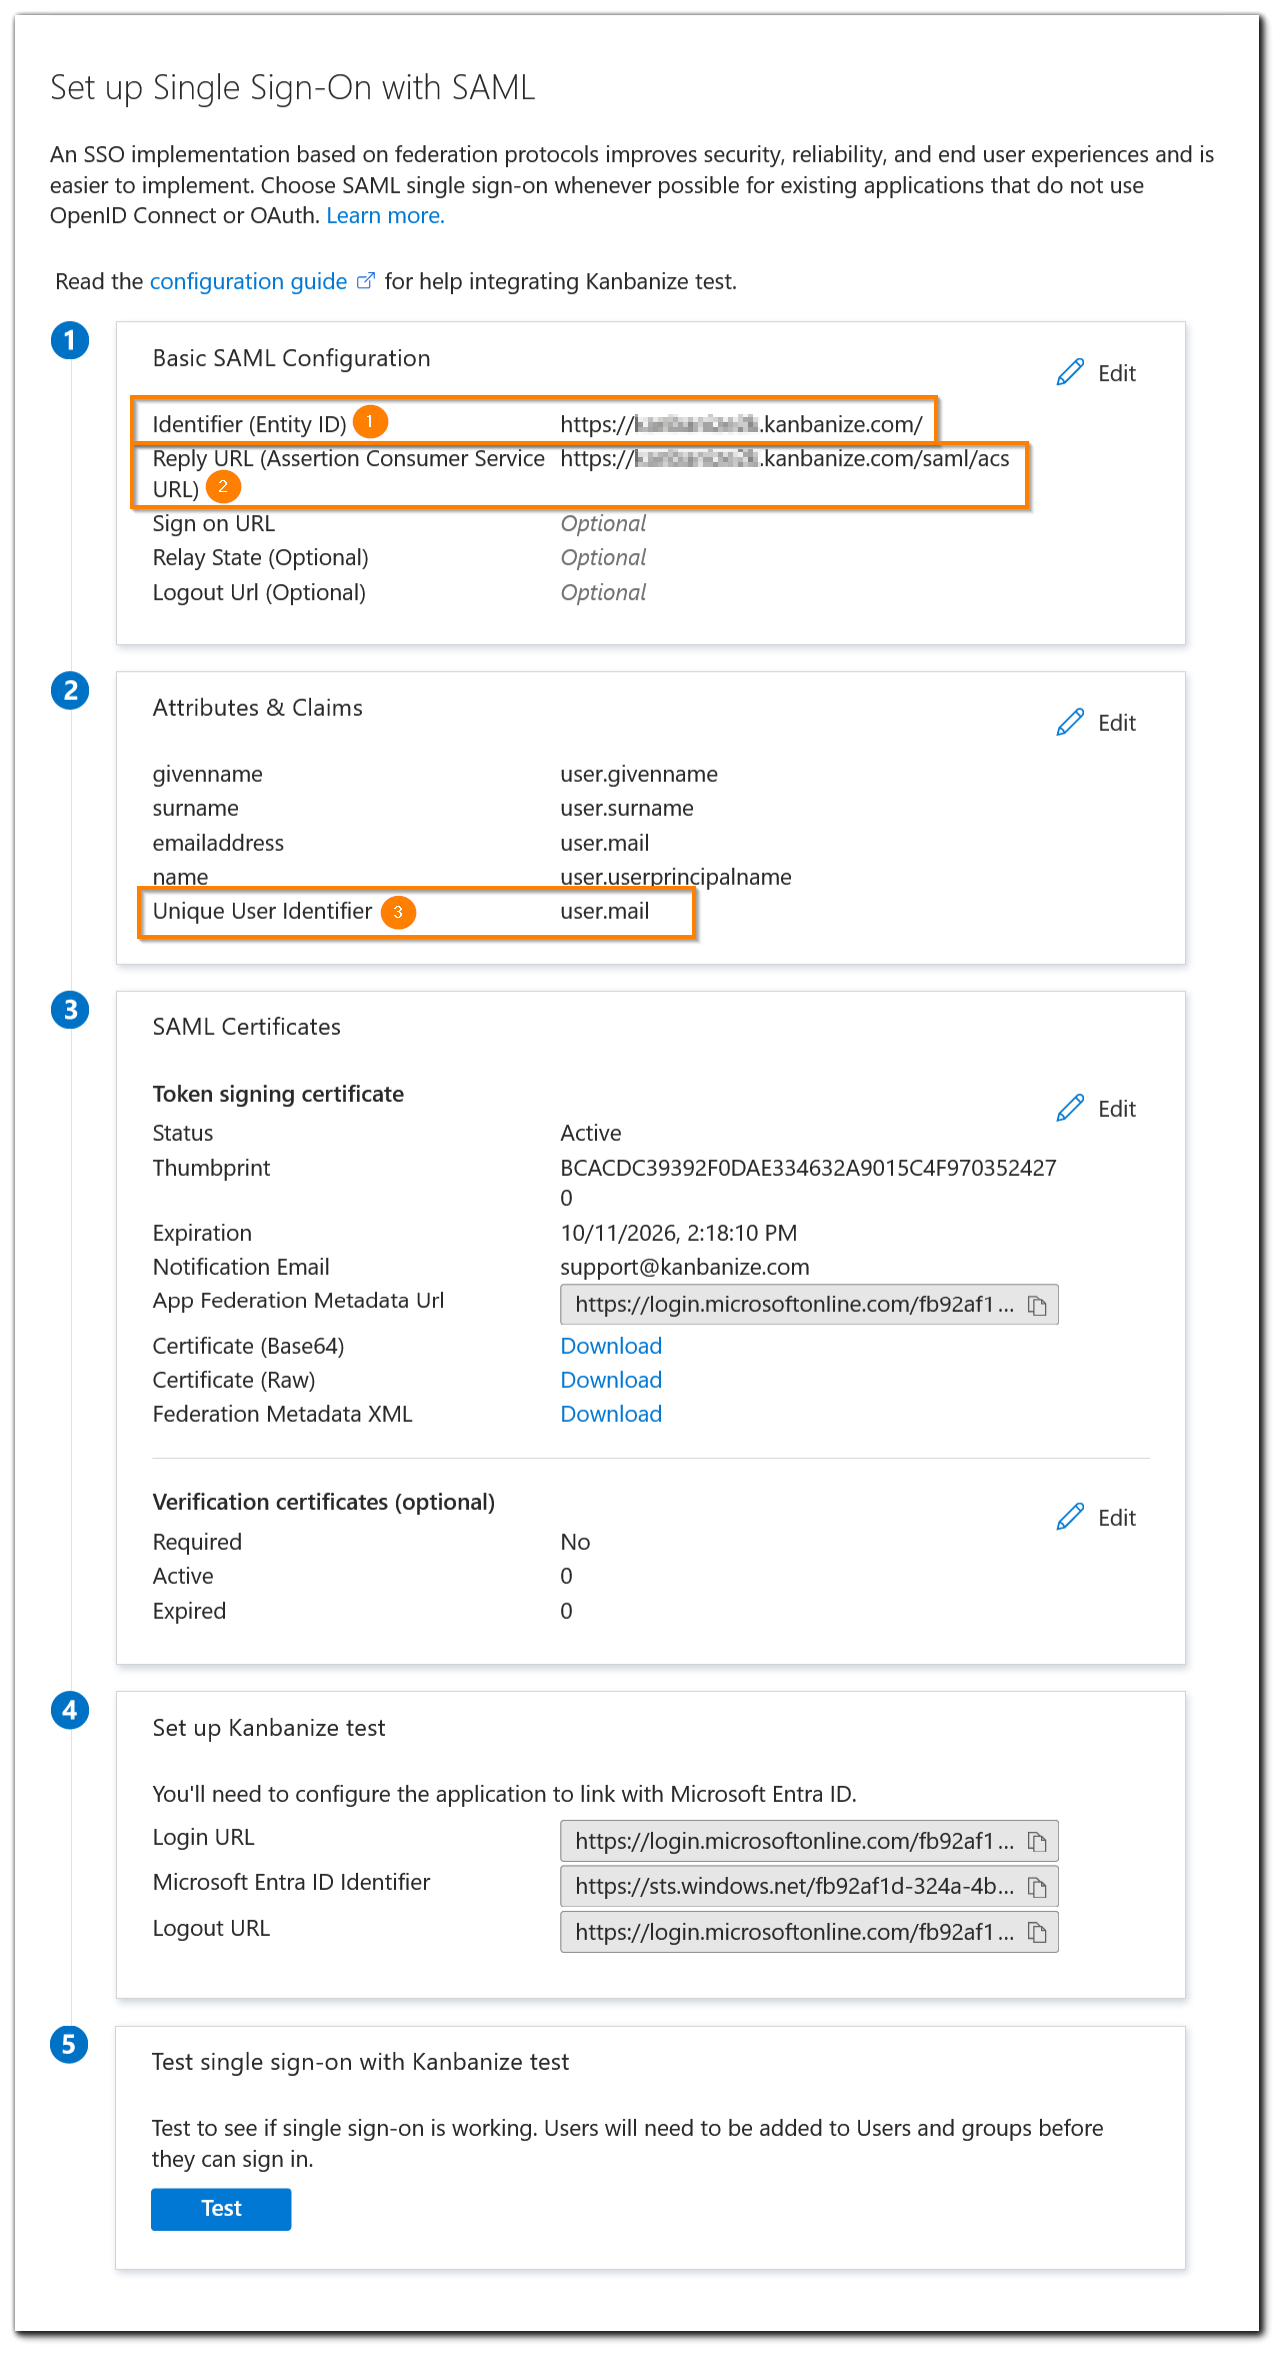This screenshot has width=1286, height=2358.
Task: Click the blue Test button
Action: pyautogui.click(x=221, y=2209)
